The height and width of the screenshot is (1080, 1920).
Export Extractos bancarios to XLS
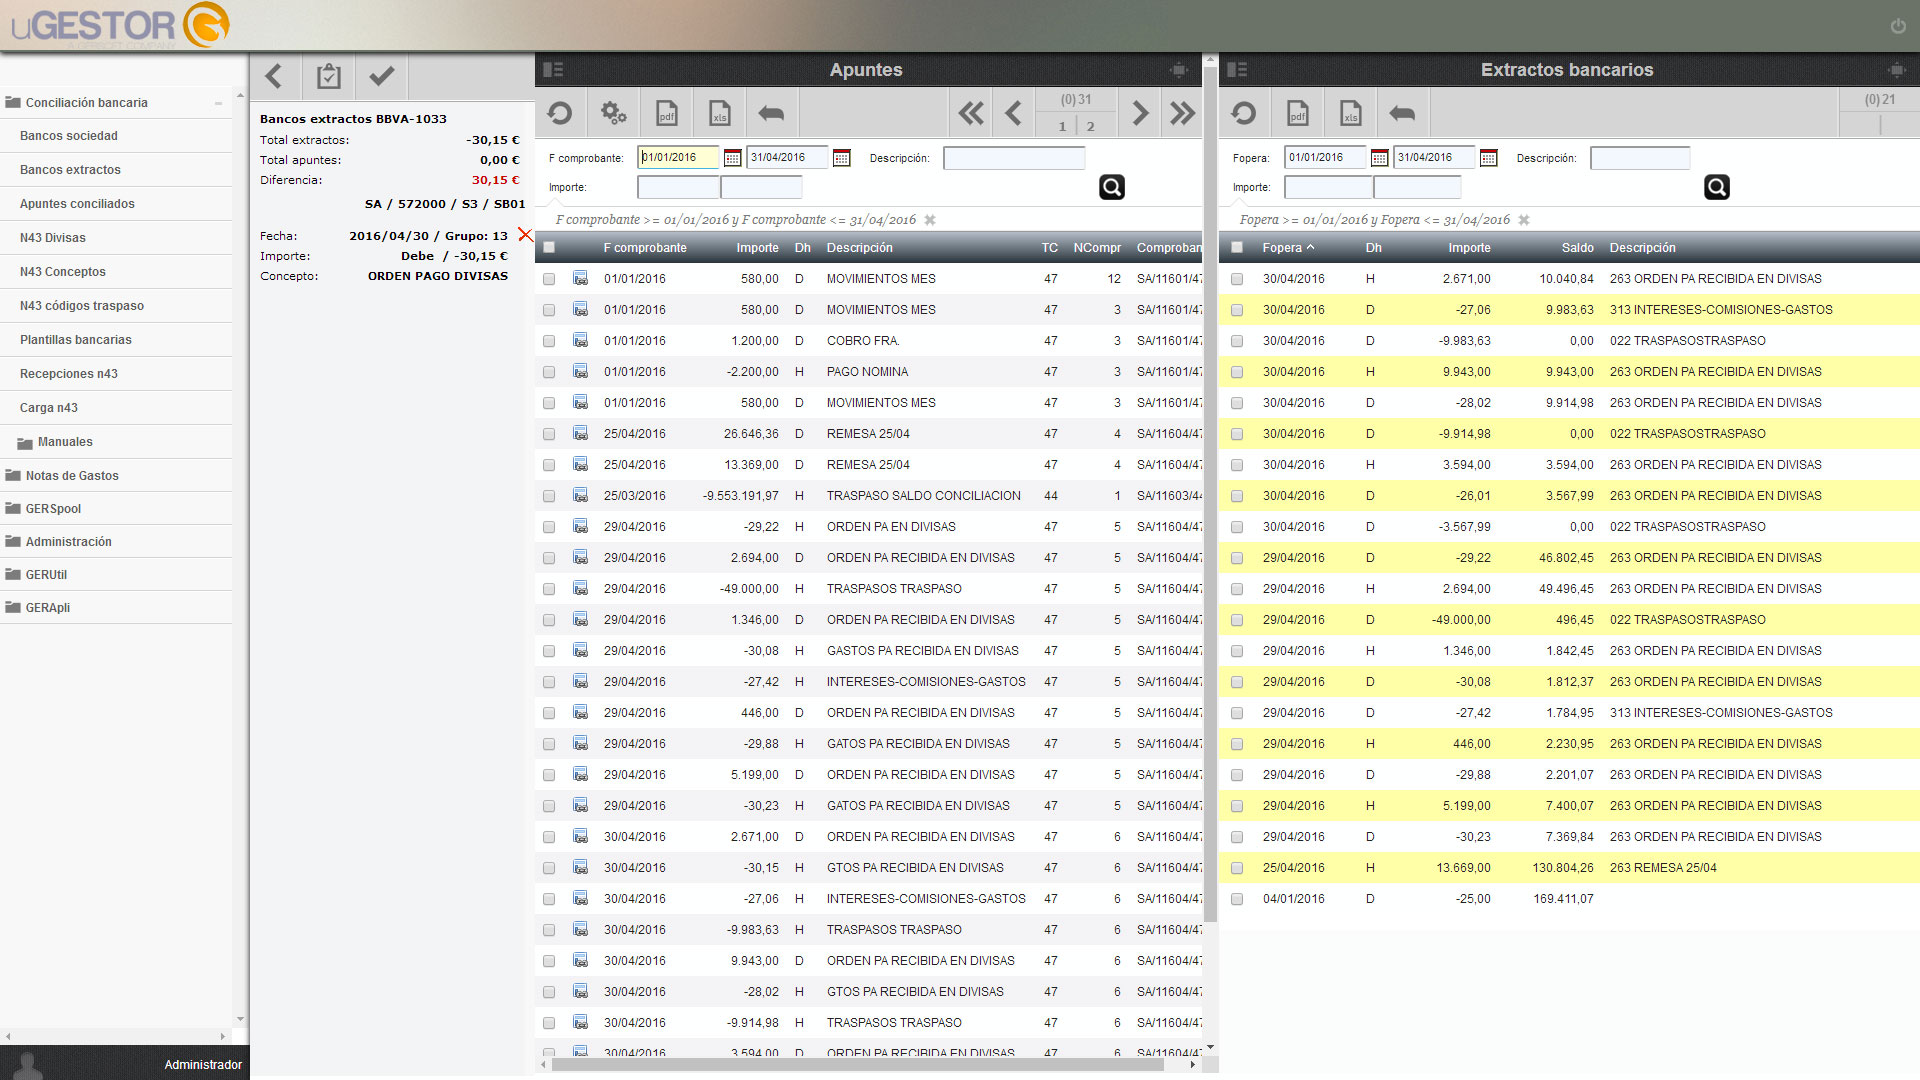[1350, 113]
